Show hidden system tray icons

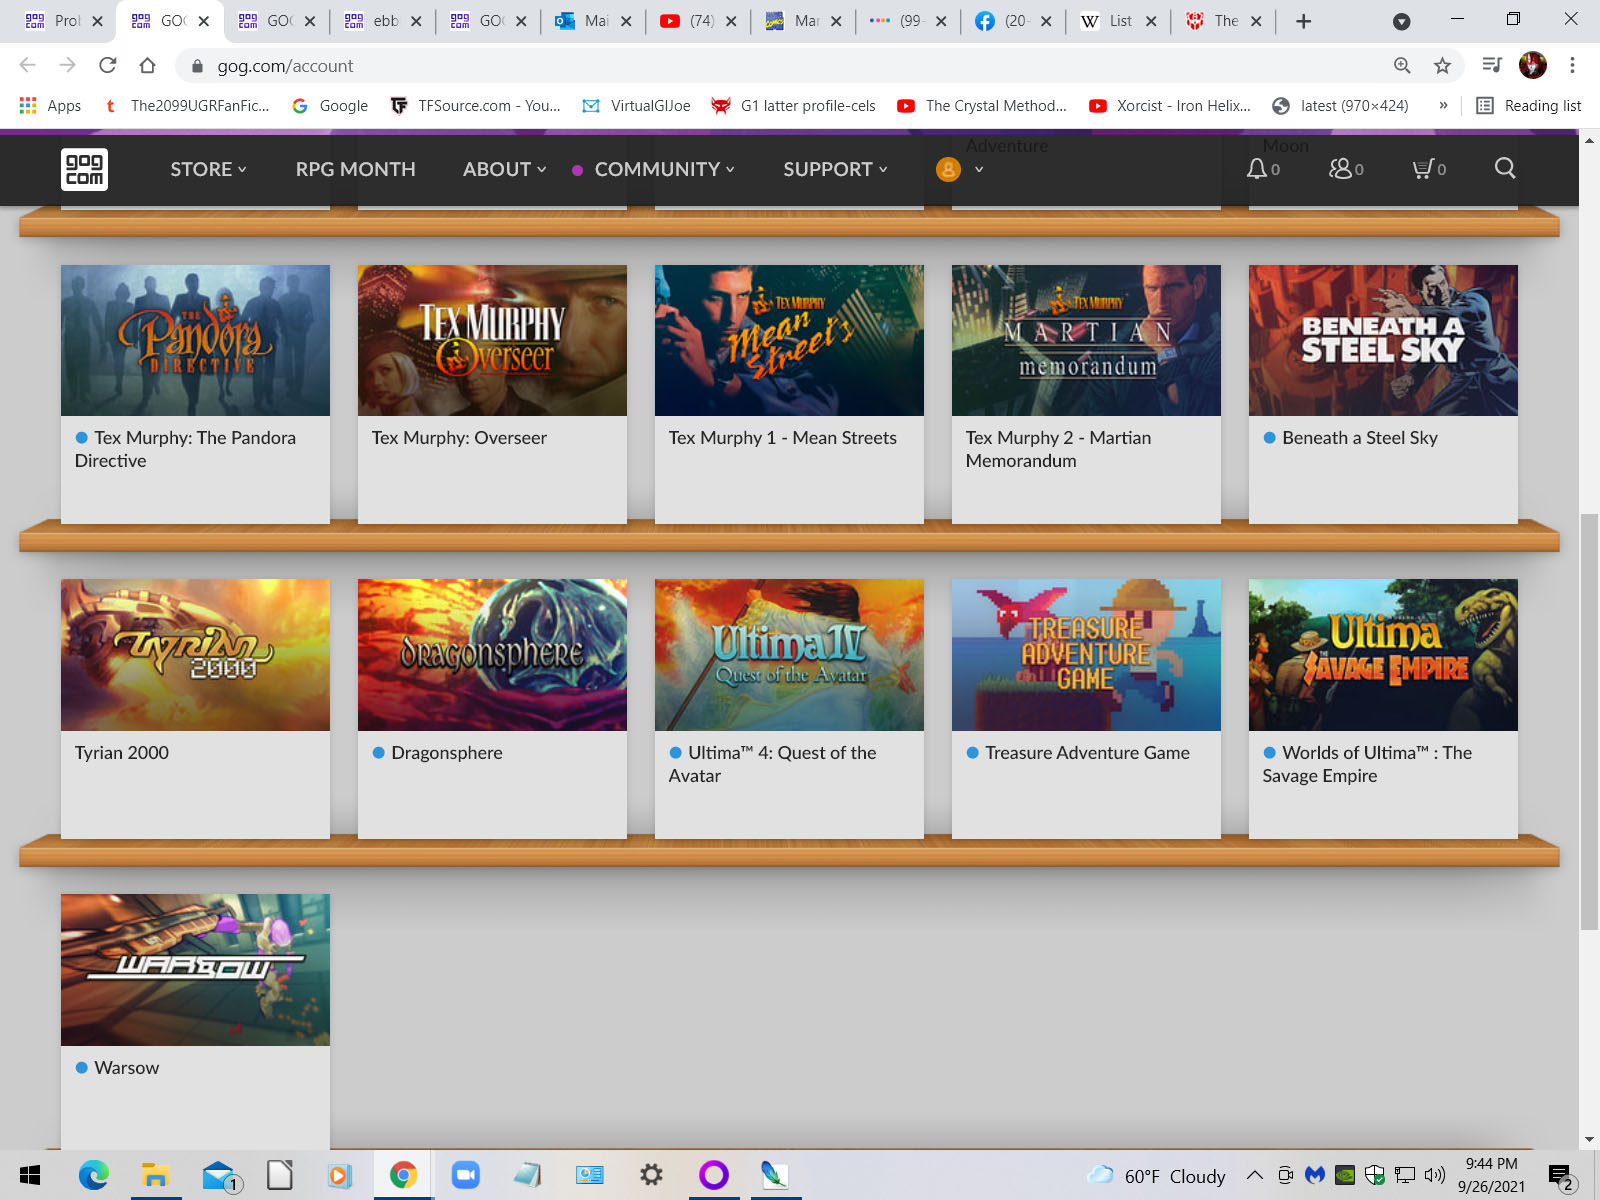pos(1254,1175)
